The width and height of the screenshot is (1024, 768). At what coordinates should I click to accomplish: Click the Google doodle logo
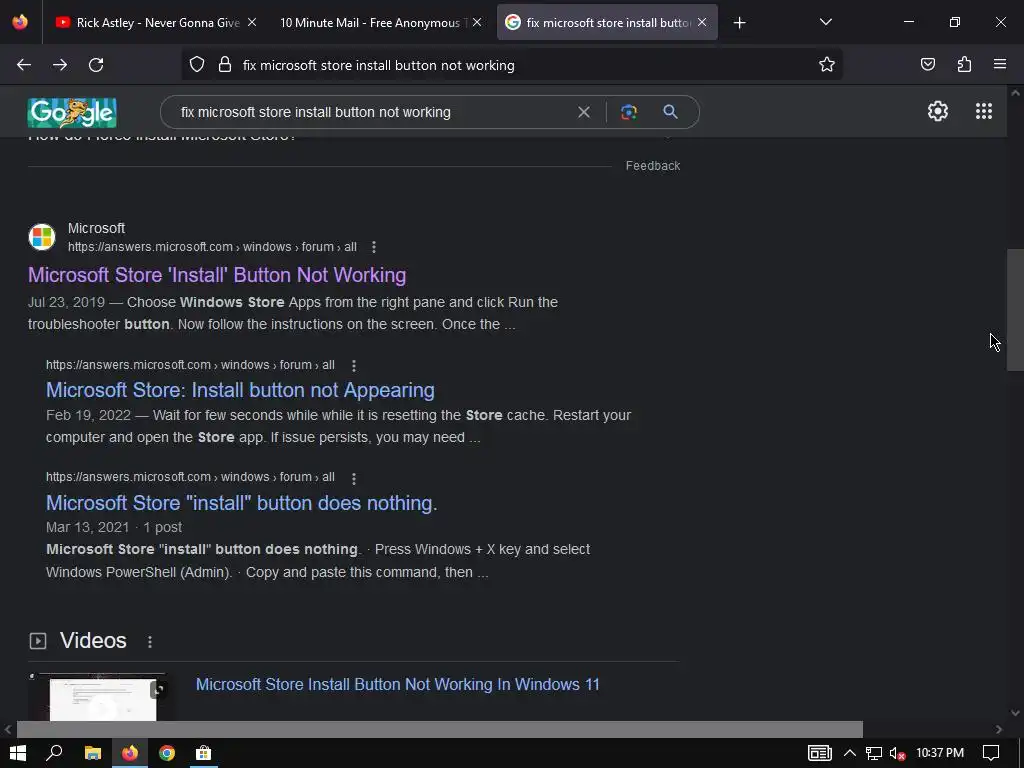pos(72,112)
